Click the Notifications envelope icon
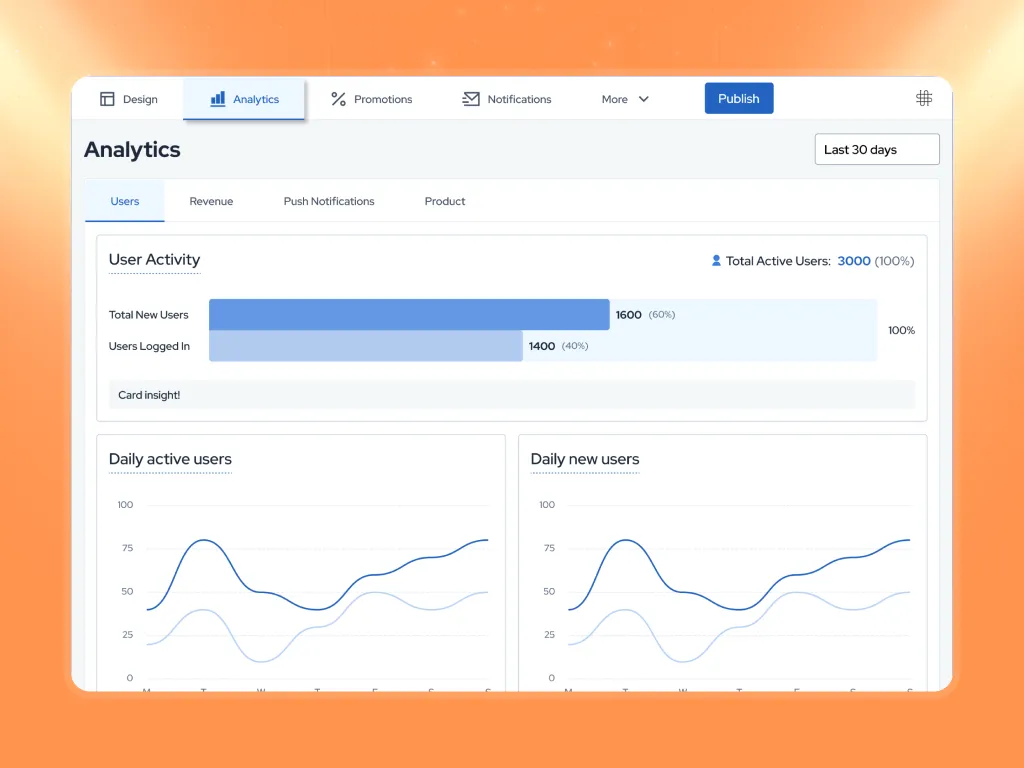This screenshot has height=768, width=1024. (x=471, y=99)
